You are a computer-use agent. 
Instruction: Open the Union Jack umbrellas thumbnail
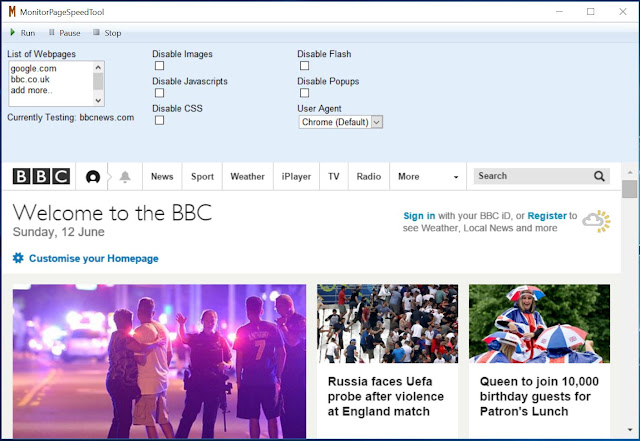click(x=539, y=324)
